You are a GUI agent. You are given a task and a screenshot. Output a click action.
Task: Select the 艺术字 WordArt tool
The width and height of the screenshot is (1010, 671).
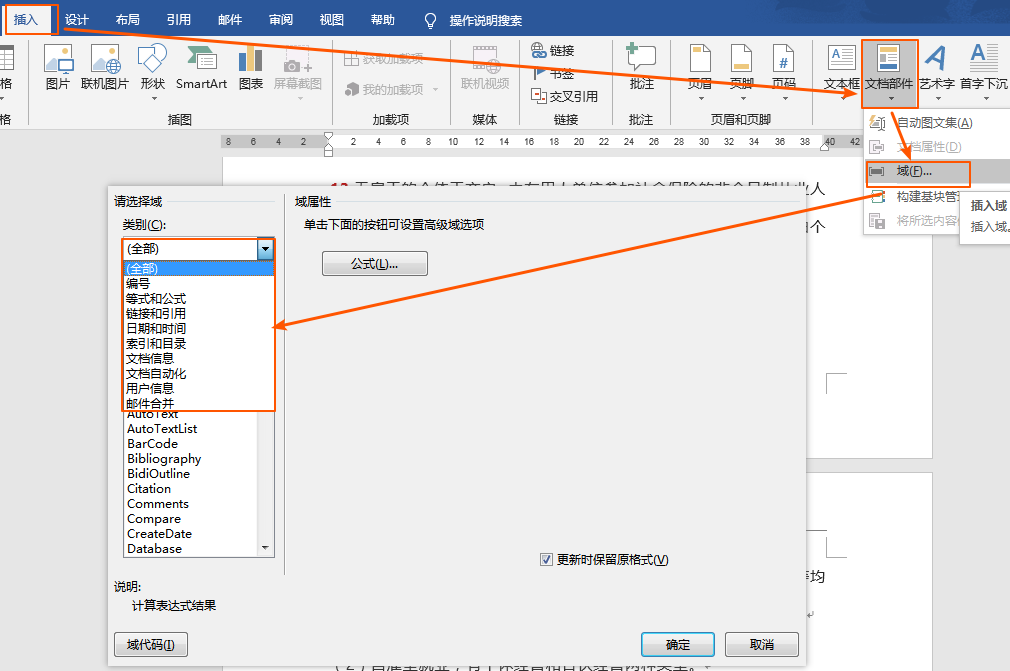[x=937, y=67]
